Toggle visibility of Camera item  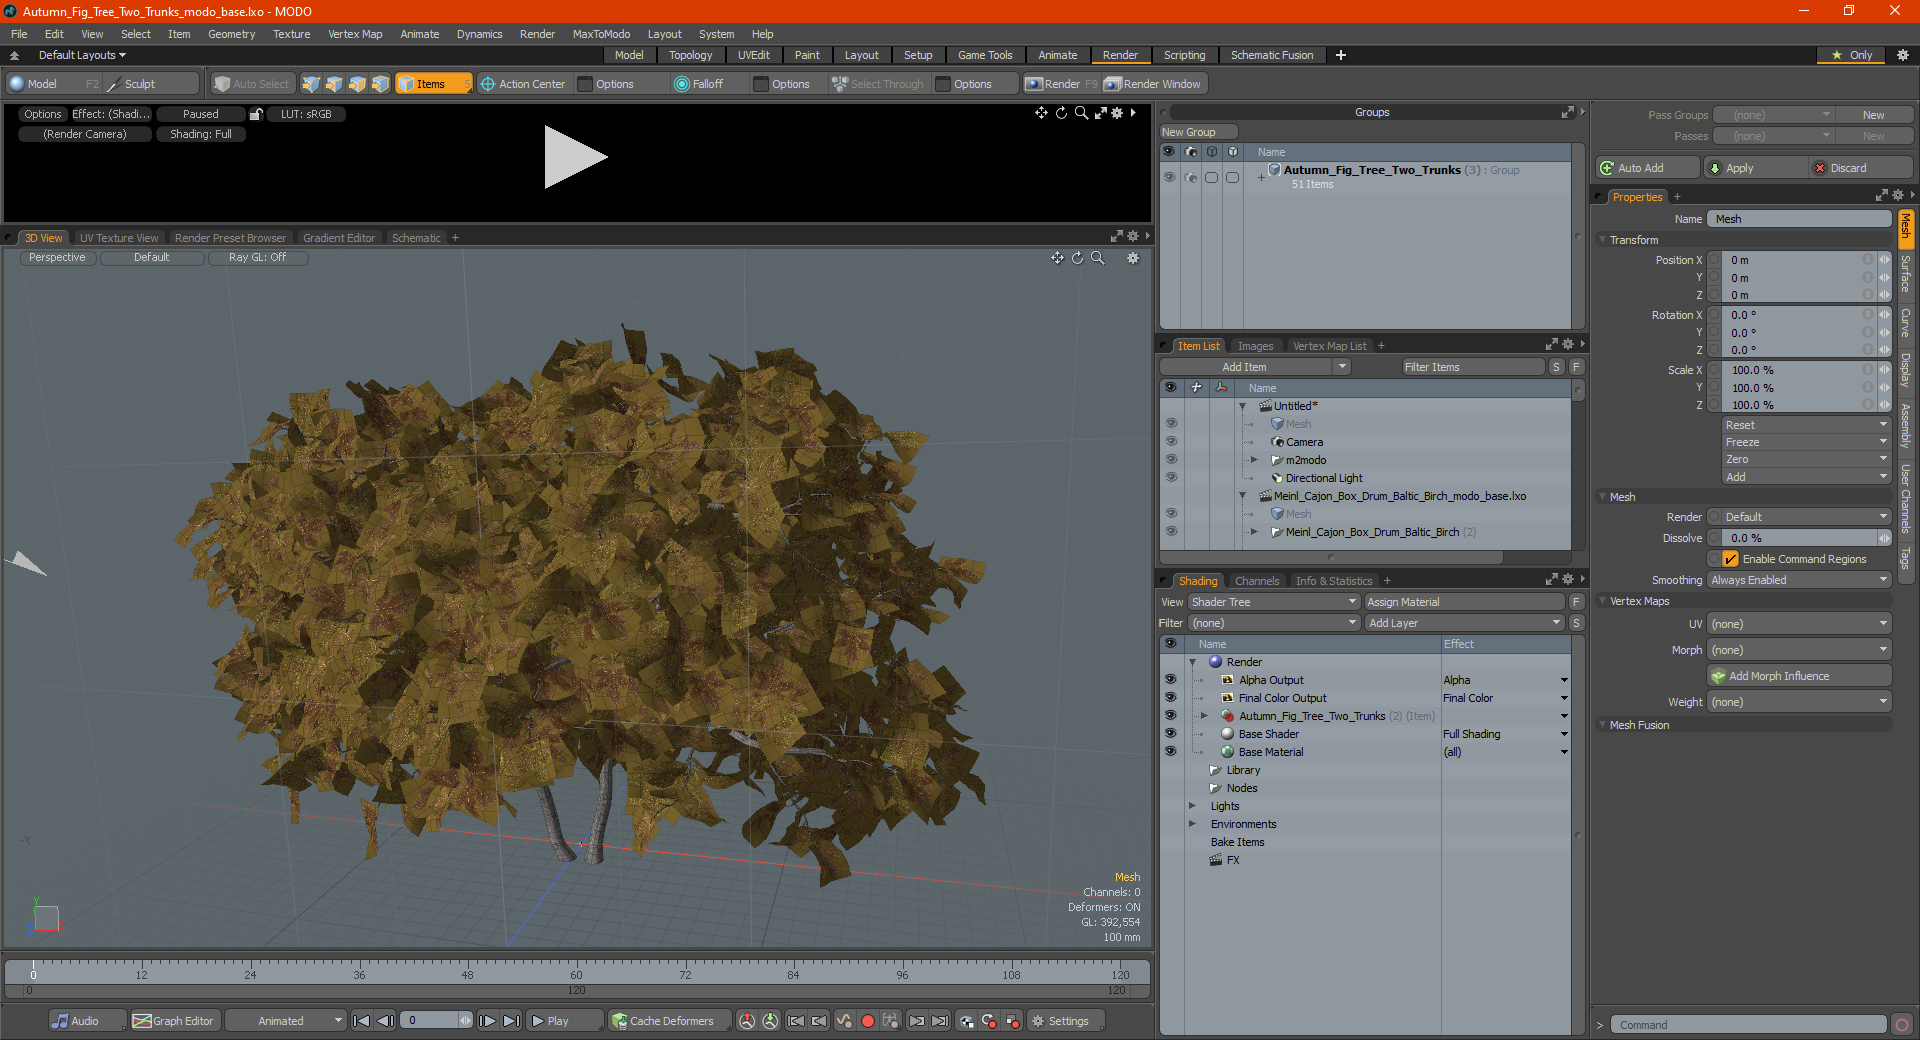(1171, 441)
